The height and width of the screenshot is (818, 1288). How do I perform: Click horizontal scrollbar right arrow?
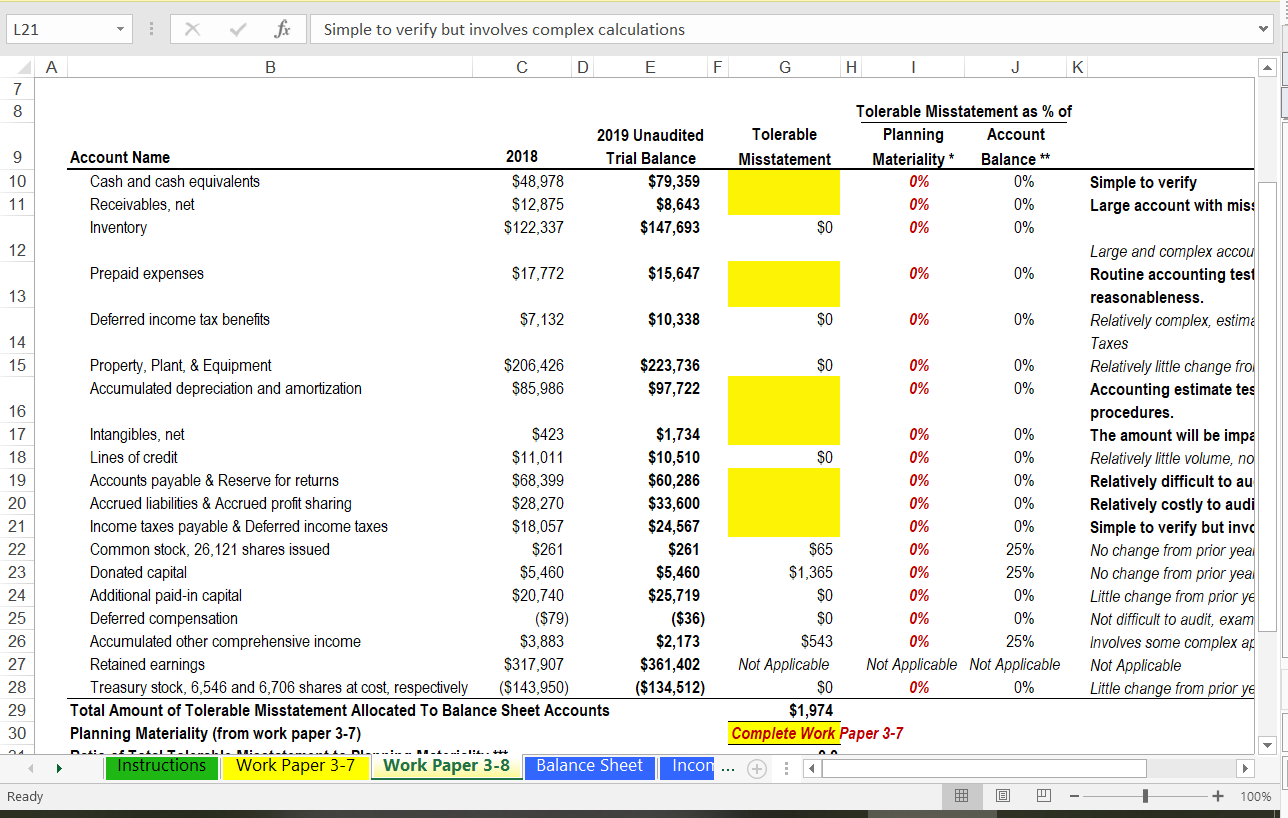pos(1245,769)
